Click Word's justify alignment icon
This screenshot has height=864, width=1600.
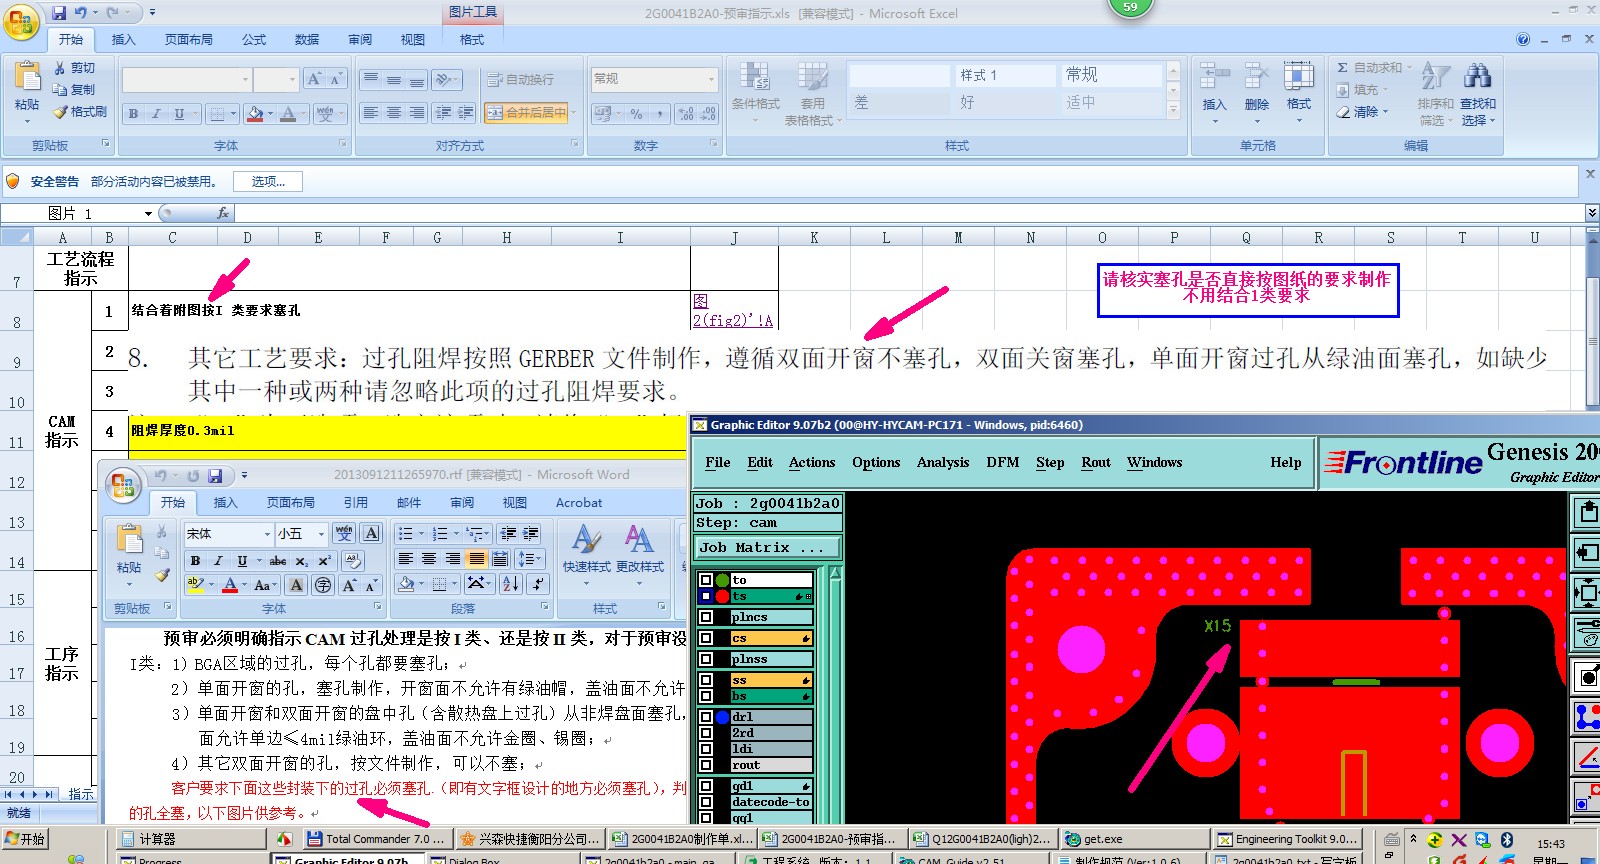click(476, 559)
